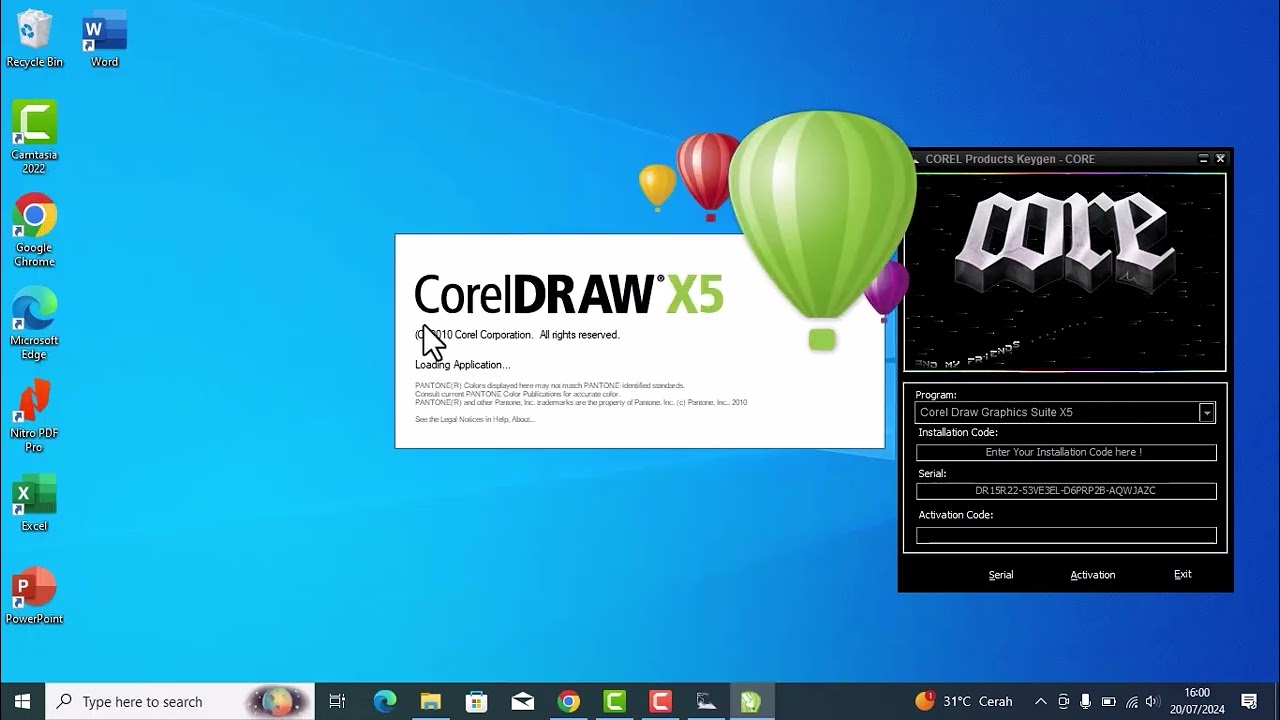Screen dimensions: 1280x720
Task: Click the Type here to search box
Action: pyautogui.click(x=180, y=701)
